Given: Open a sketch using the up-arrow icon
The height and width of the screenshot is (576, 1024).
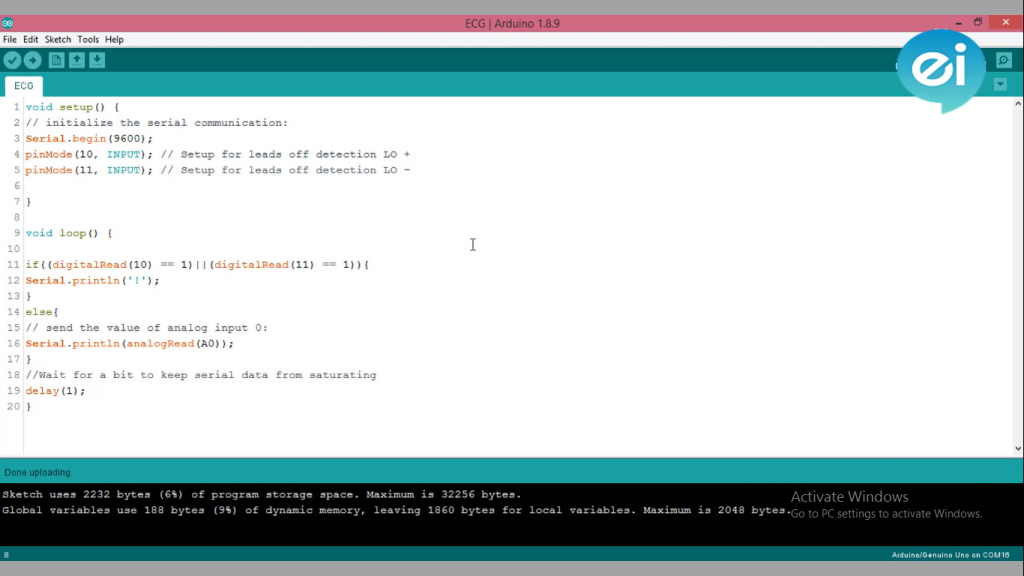Looking at the screenshot, I should point(77,61).
